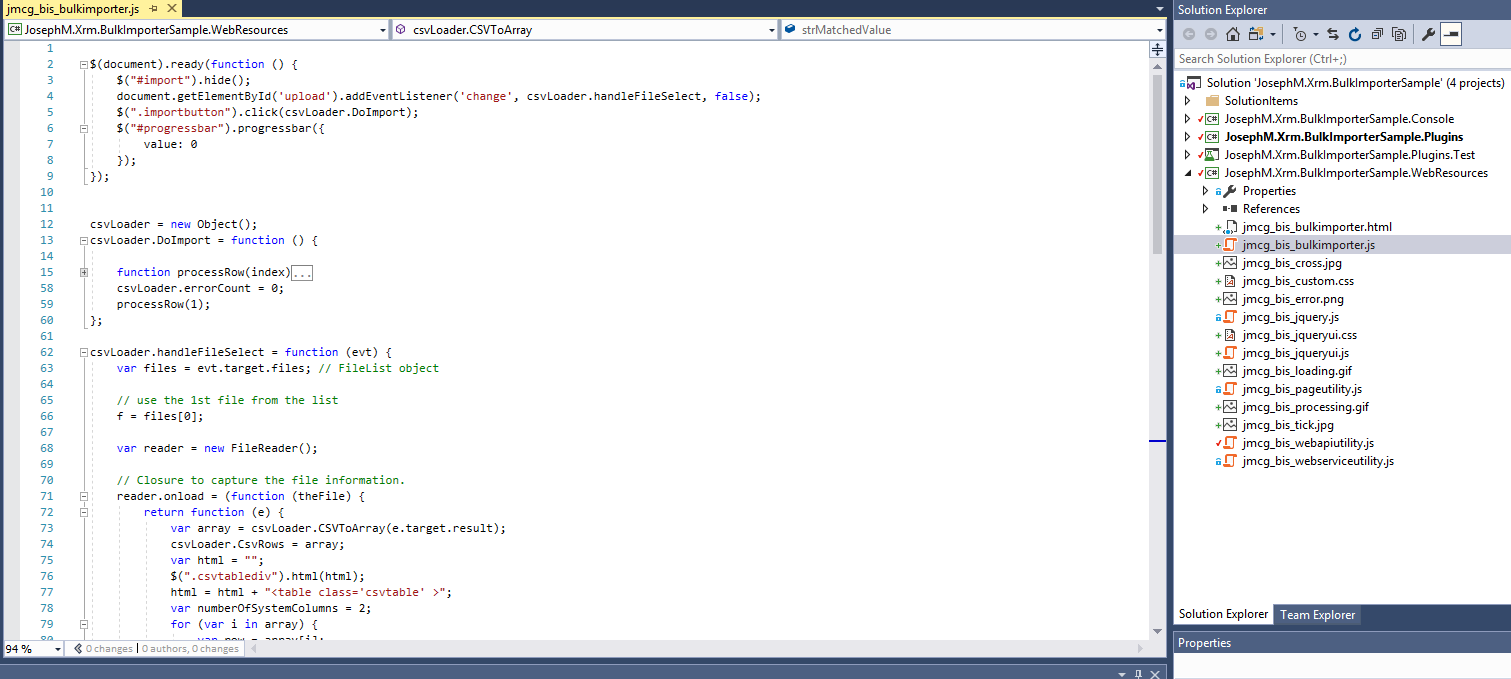Open Properties via the wrench icon
The width and height of the screenshot is (1511, 679).
coord(1429,33)
